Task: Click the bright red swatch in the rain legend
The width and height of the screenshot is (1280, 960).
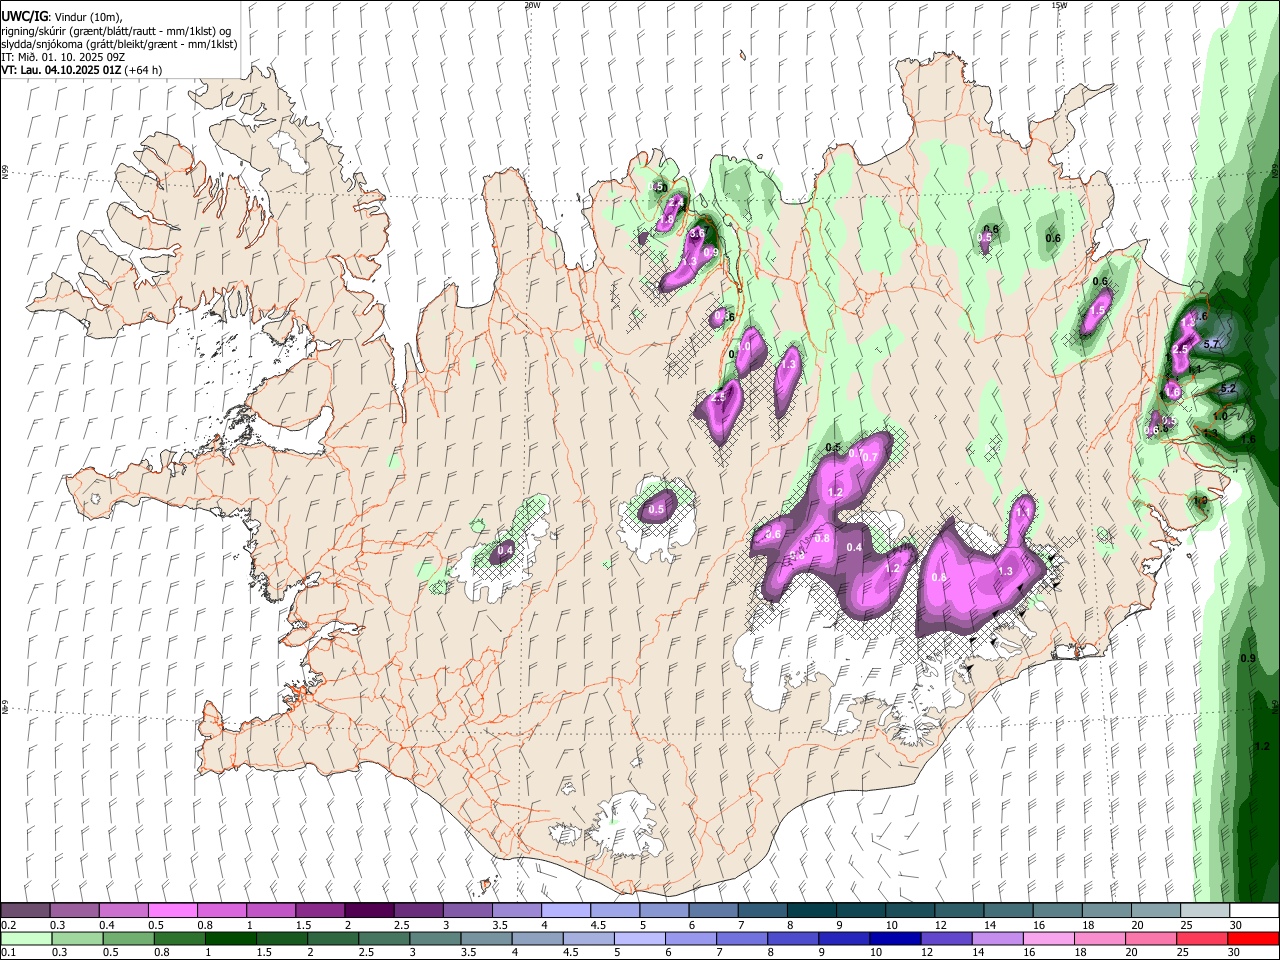Action: (x=1253, y=939)
